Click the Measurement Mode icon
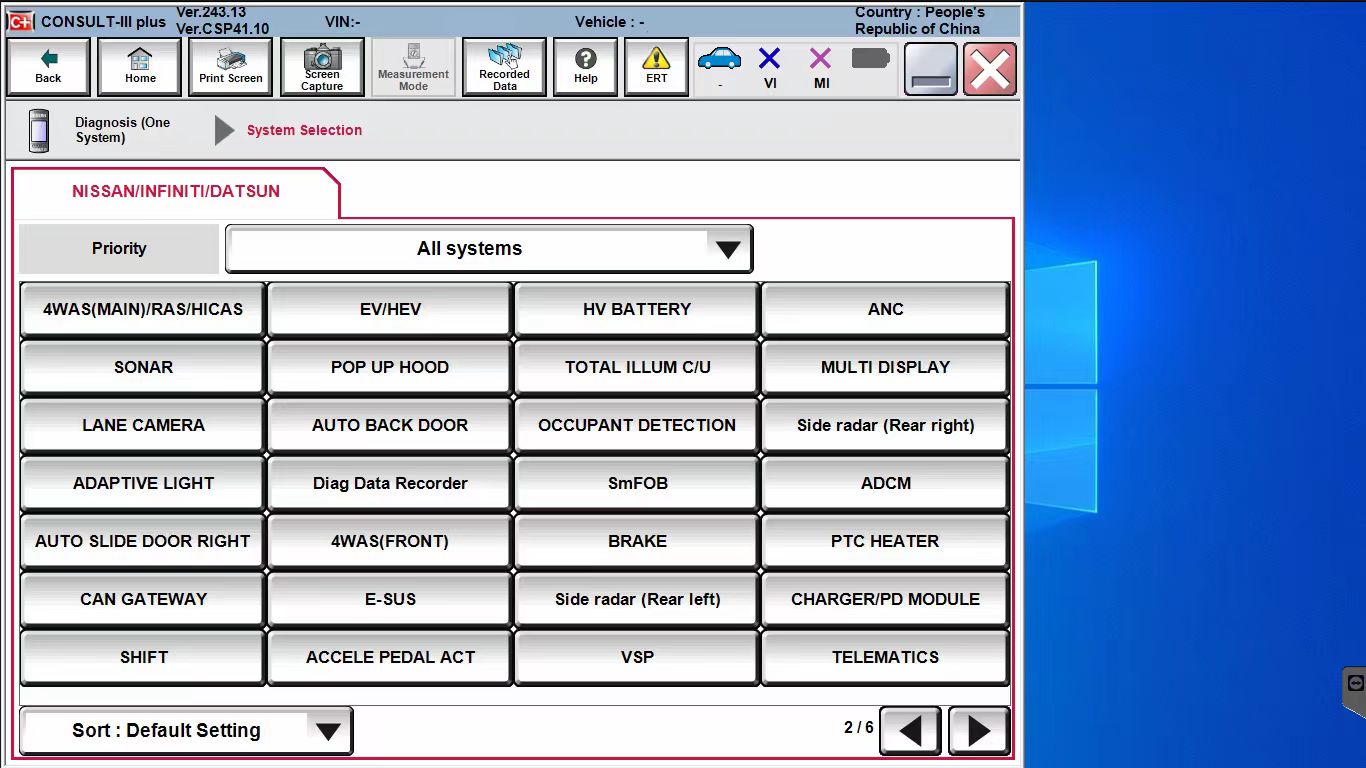Screen dimensions: 1366x768 pos(413,67)
